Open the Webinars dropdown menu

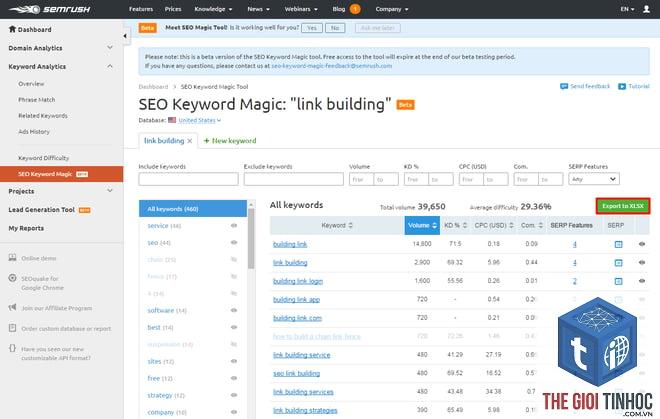pyautogui.click(x=301, y=9)
